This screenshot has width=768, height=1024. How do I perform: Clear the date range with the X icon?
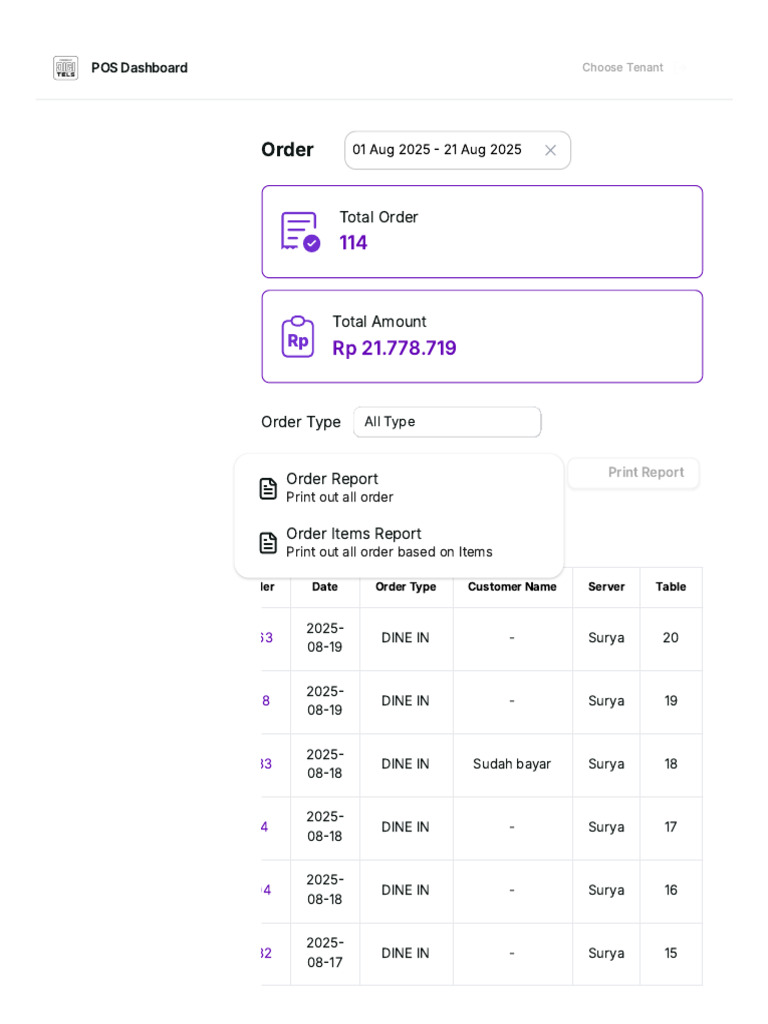tap(550, 150)
